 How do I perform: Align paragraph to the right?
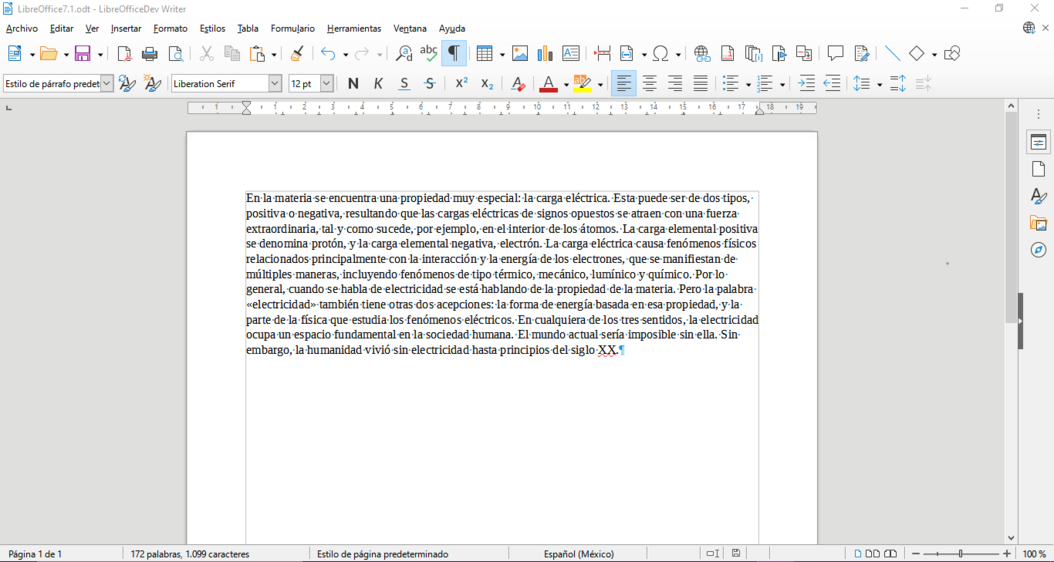point(675,84)
